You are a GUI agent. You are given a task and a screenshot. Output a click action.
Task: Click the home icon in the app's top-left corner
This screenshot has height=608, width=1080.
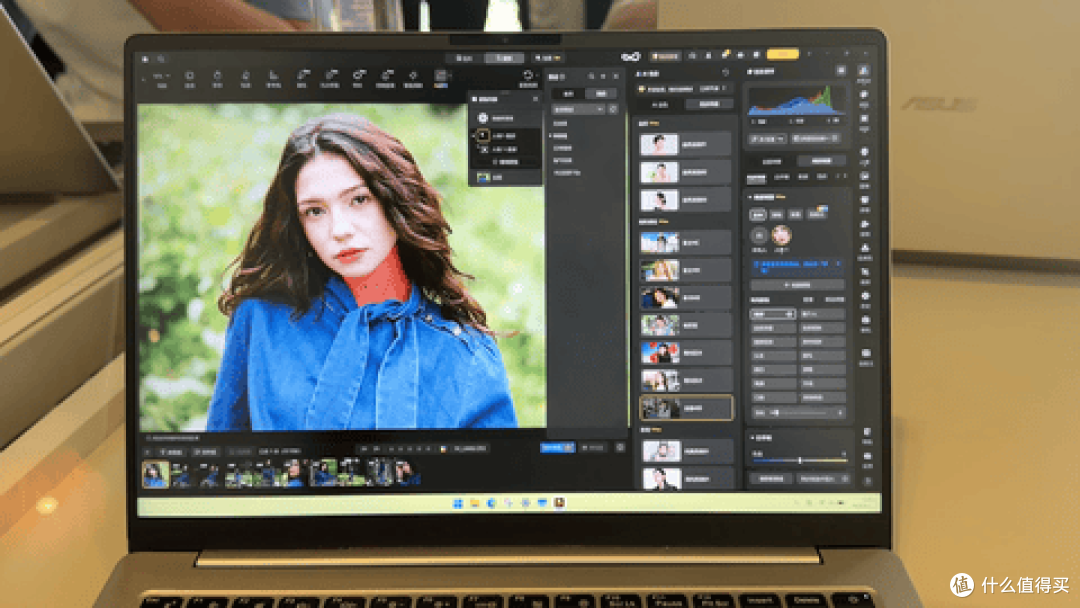[x=145, y=59]
